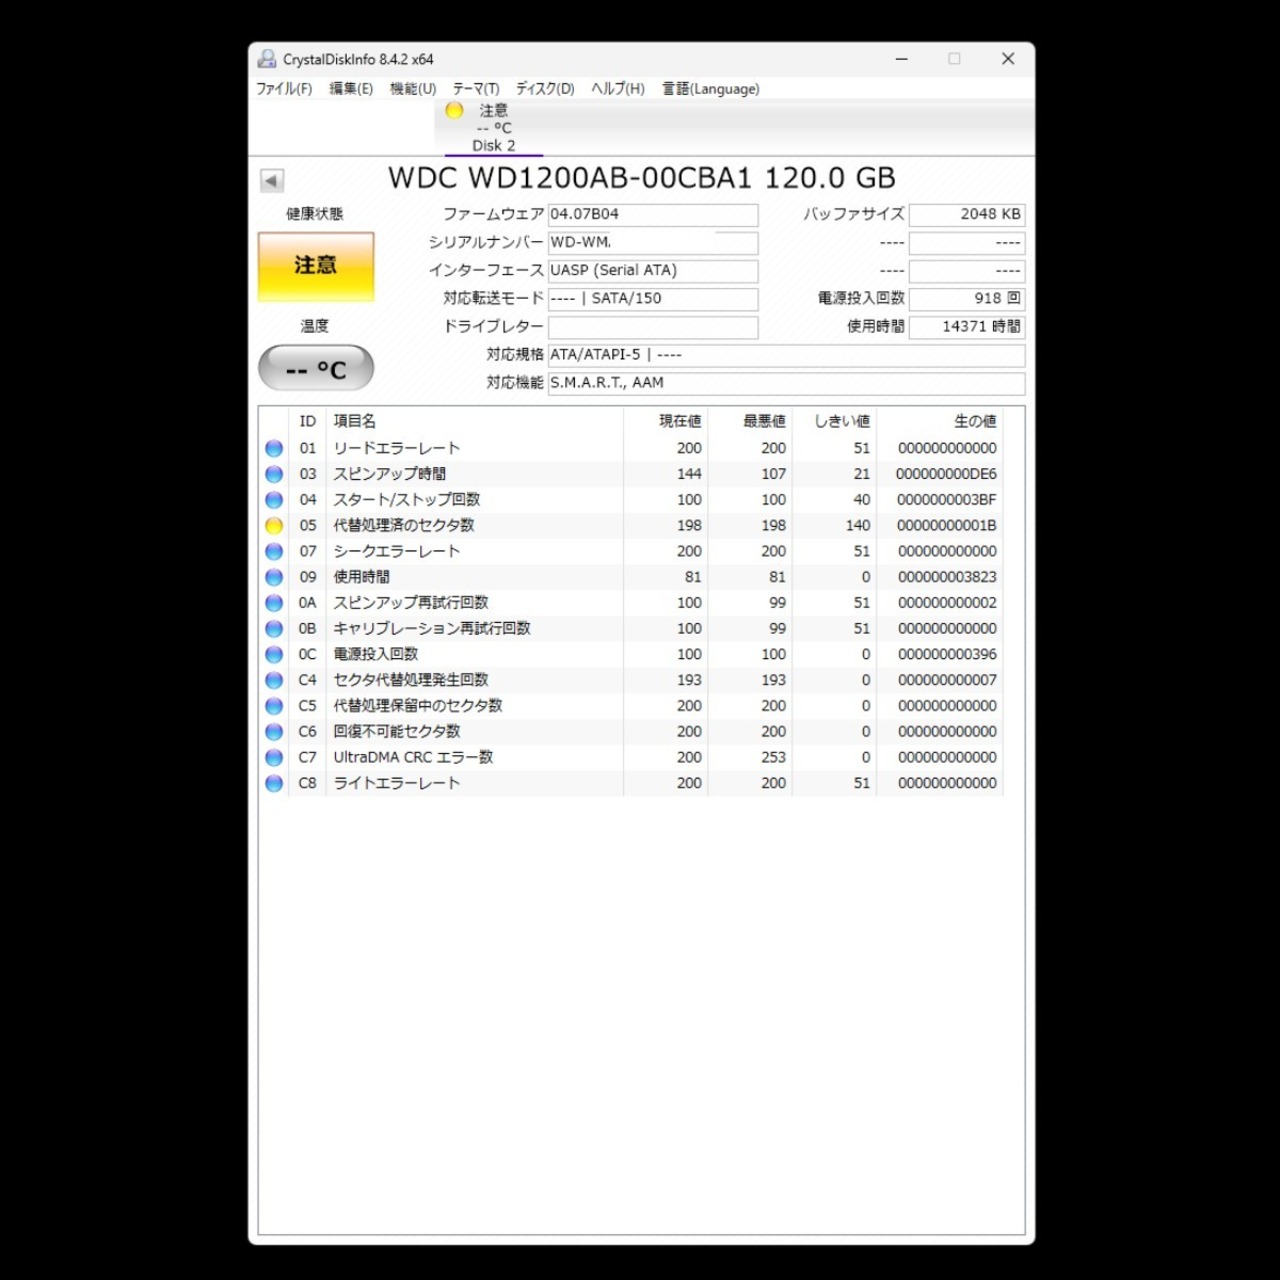
Task: Open the 編集(E) menu
Action: point(351,89)
